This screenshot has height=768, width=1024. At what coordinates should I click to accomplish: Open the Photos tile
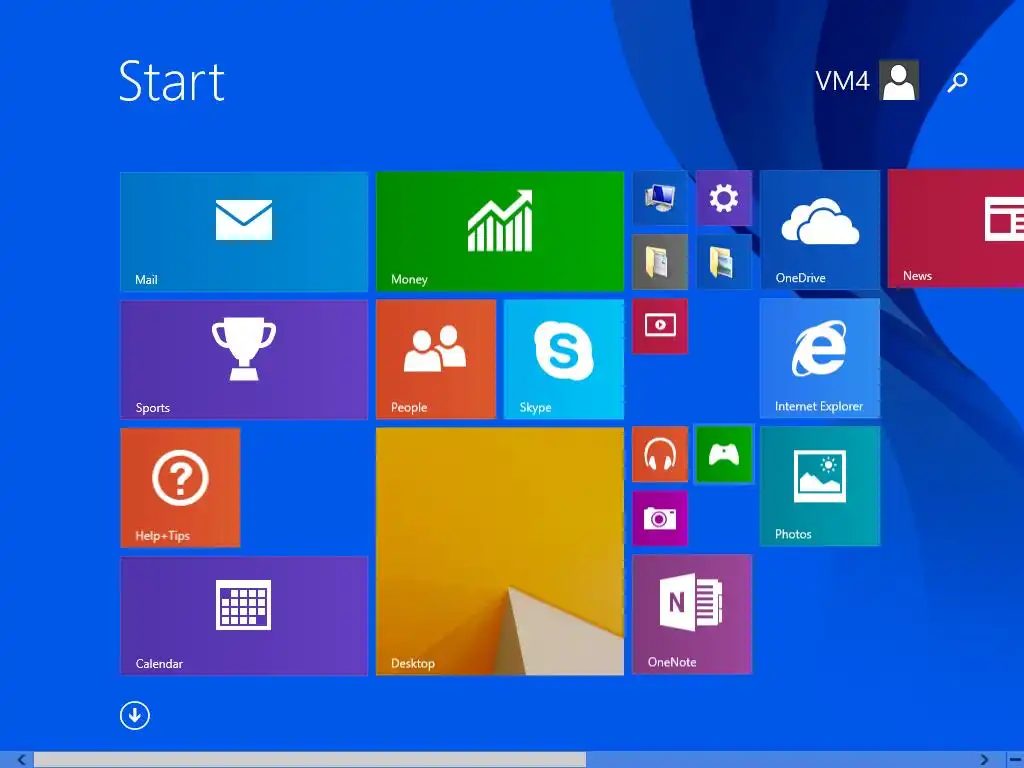click(x=820, y=486)
